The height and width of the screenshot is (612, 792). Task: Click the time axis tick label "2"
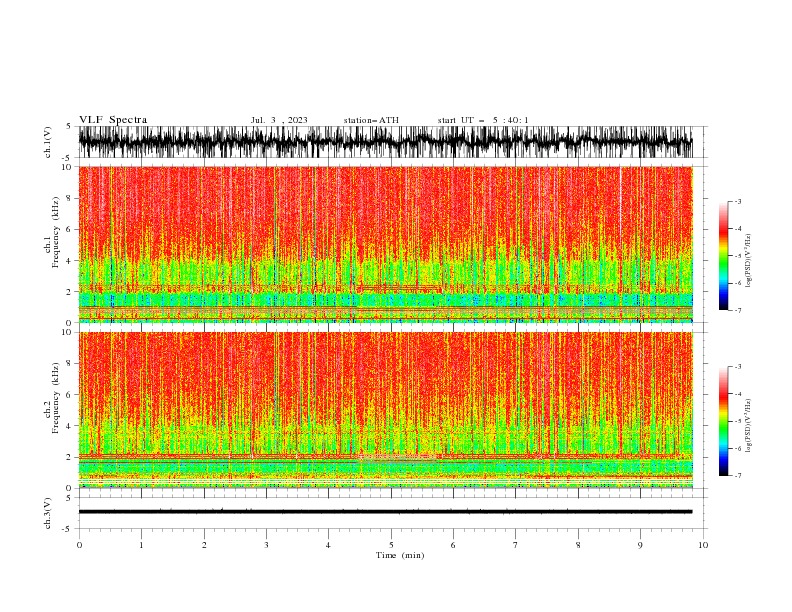(204, 545)
